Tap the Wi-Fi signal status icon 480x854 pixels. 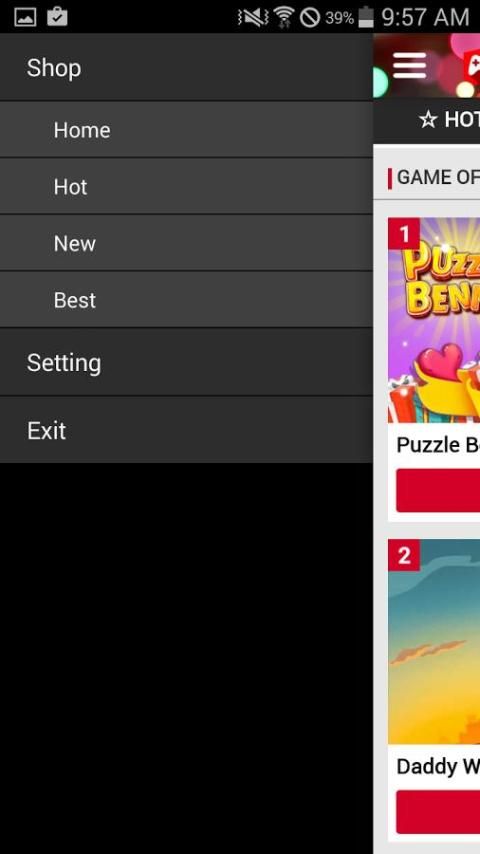[x=284, y=17]
